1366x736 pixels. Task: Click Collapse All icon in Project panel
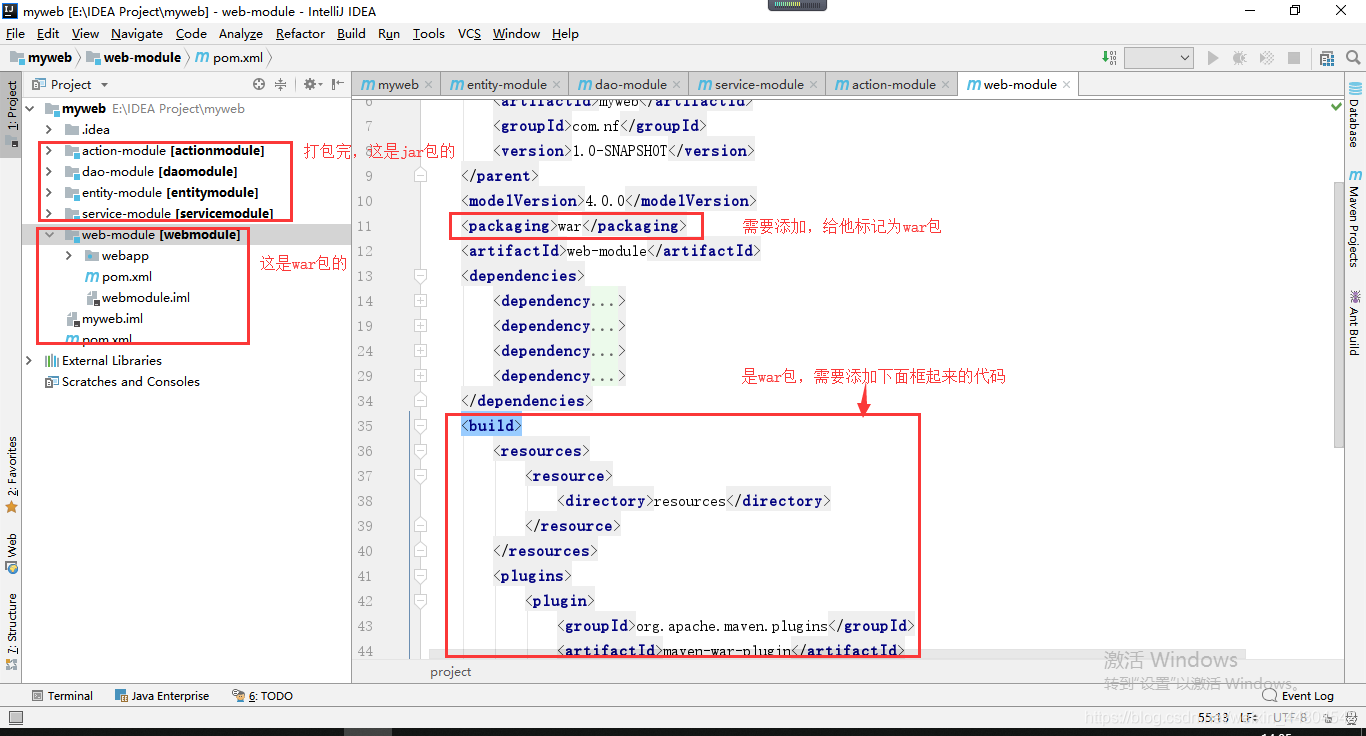click(x=281, y=85)
